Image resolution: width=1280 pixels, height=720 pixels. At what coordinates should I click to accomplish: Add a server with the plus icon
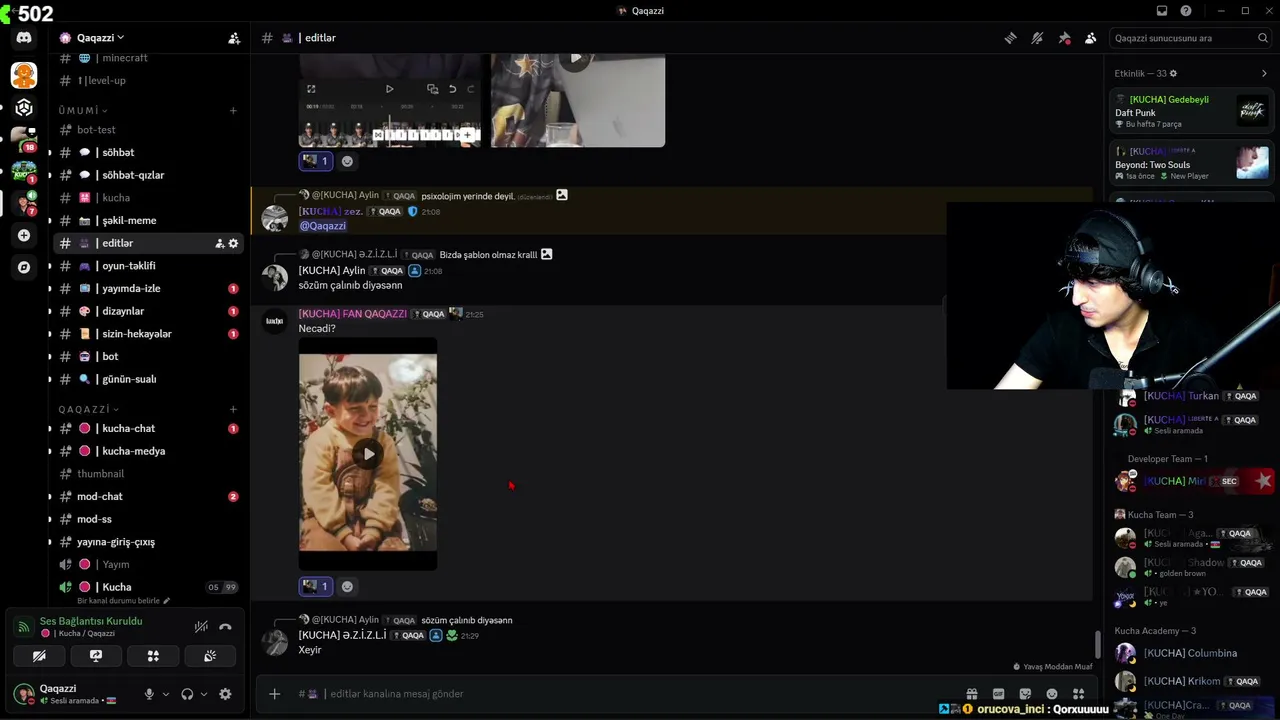point(24,235)
